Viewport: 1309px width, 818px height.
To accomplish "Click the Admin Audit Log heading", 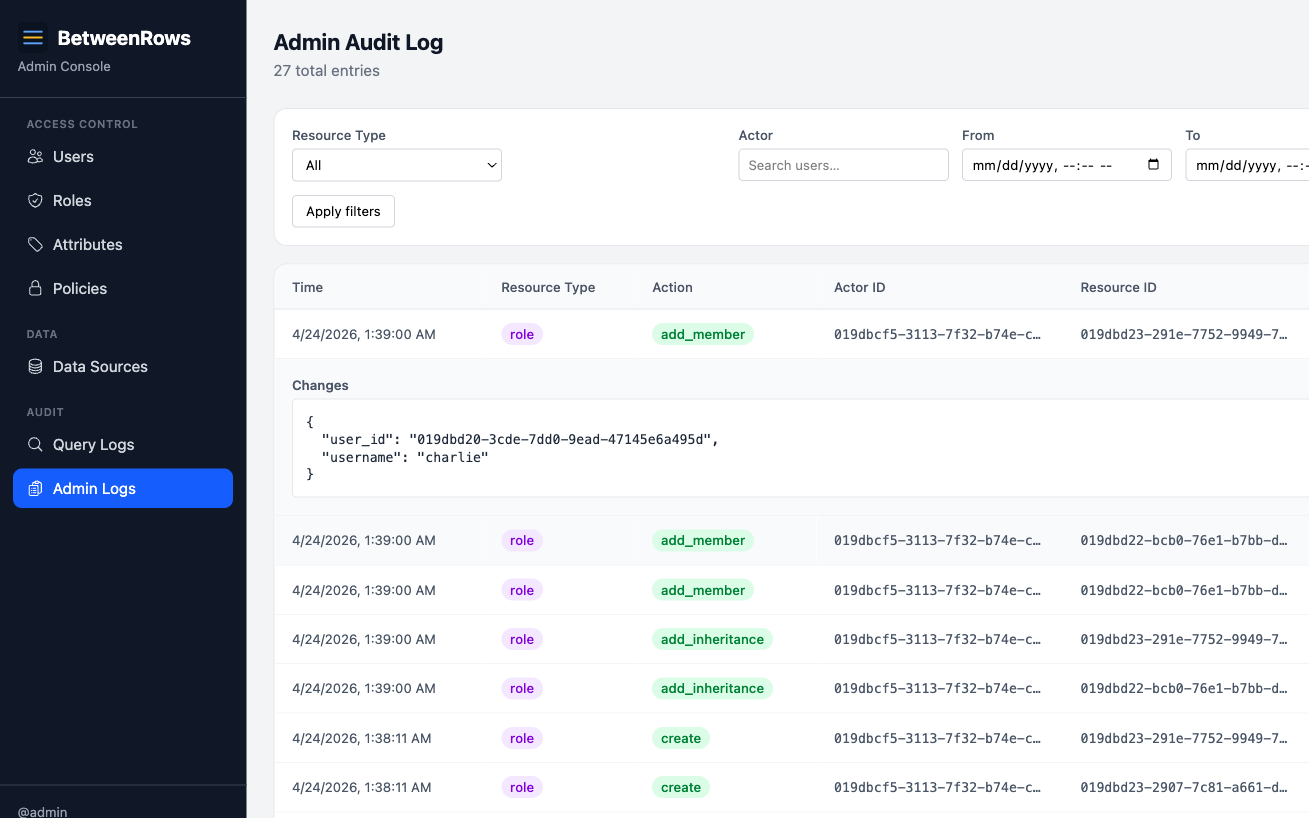I will (x=358, y=42).
